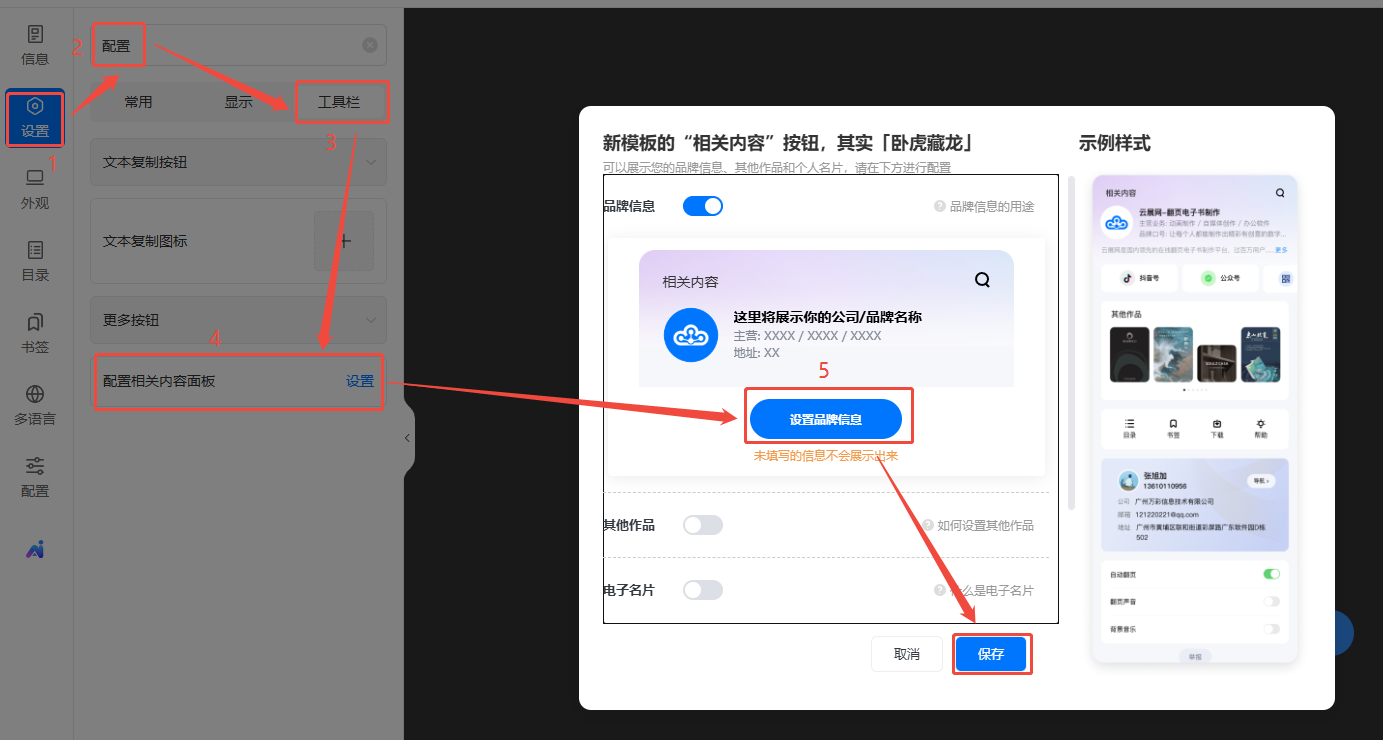
Task: Open the 信息 sidebar icon
Action: (35, 45)
